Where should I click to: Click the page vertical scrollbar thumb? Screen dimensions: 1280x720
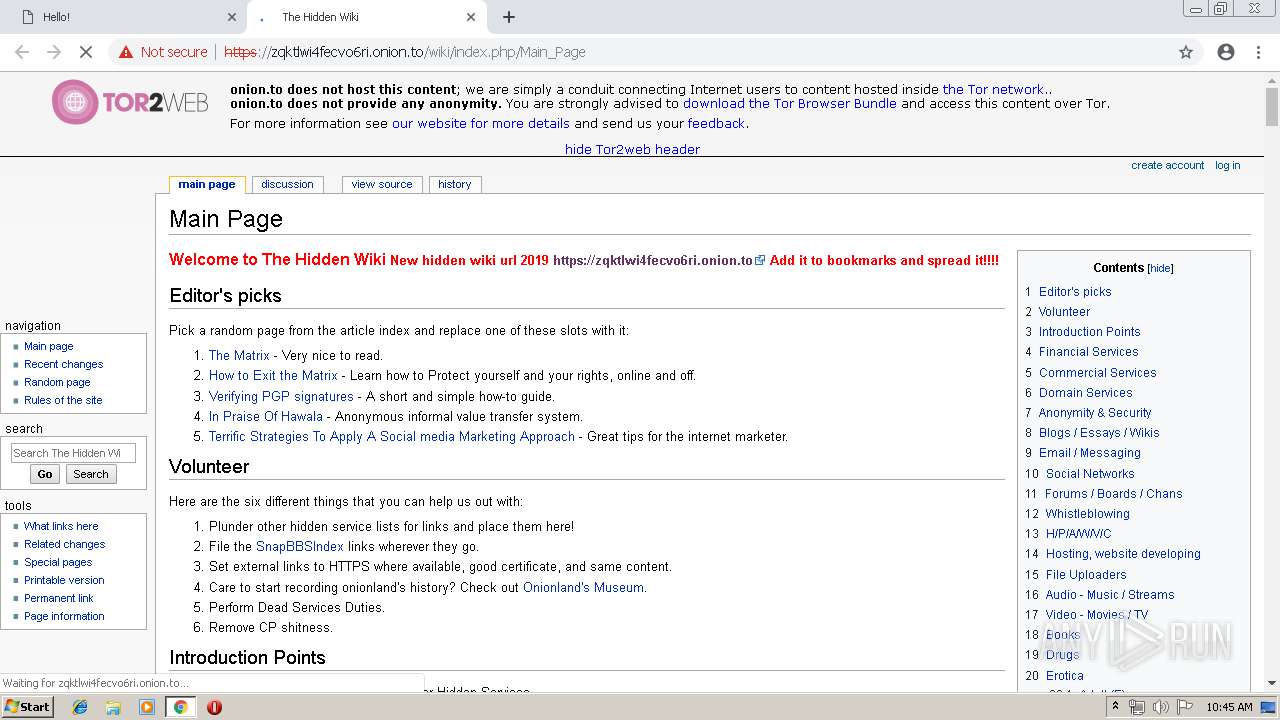point(1272,108)
